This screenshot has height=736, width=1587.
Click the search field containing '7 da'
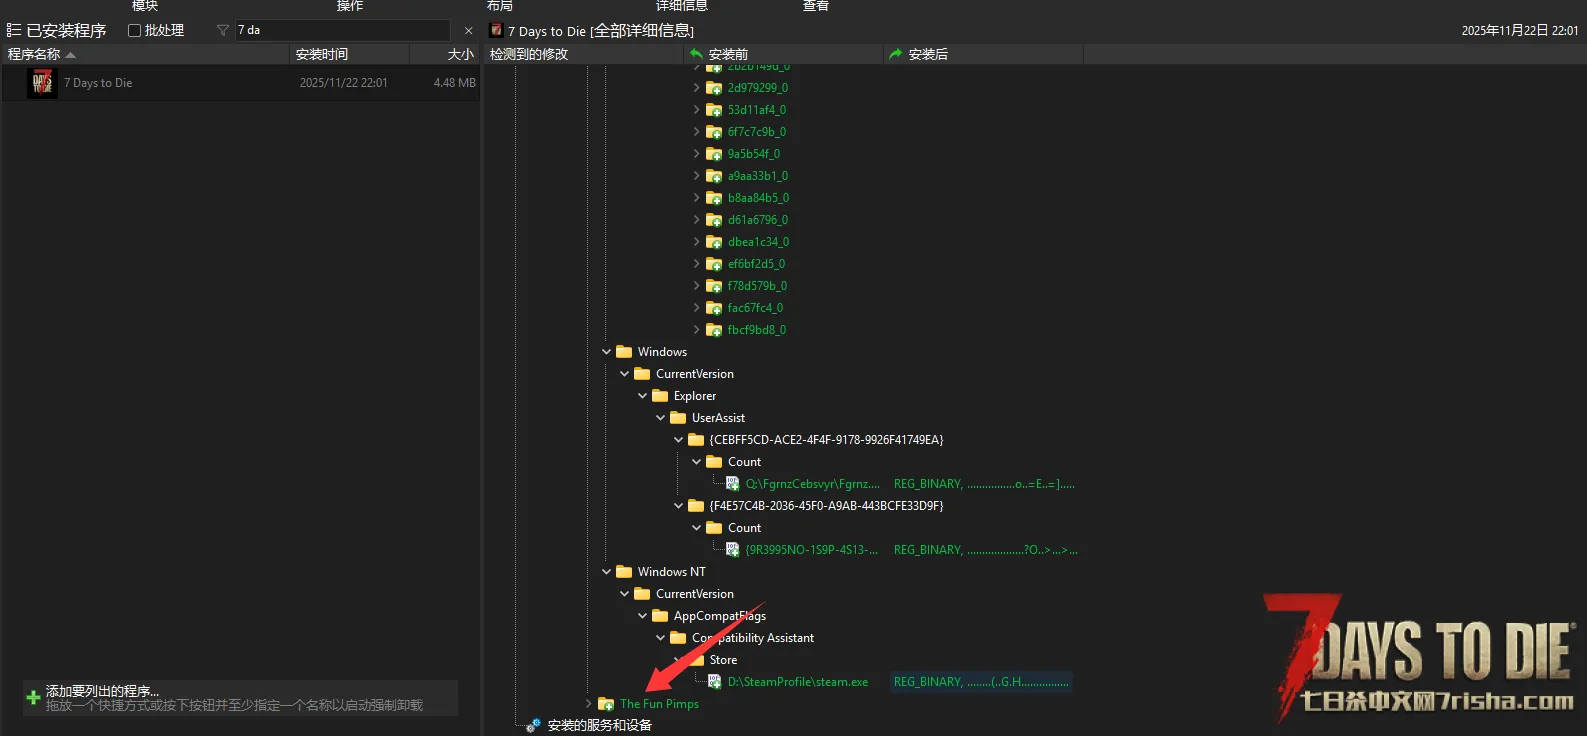click(x=340, y=31)
